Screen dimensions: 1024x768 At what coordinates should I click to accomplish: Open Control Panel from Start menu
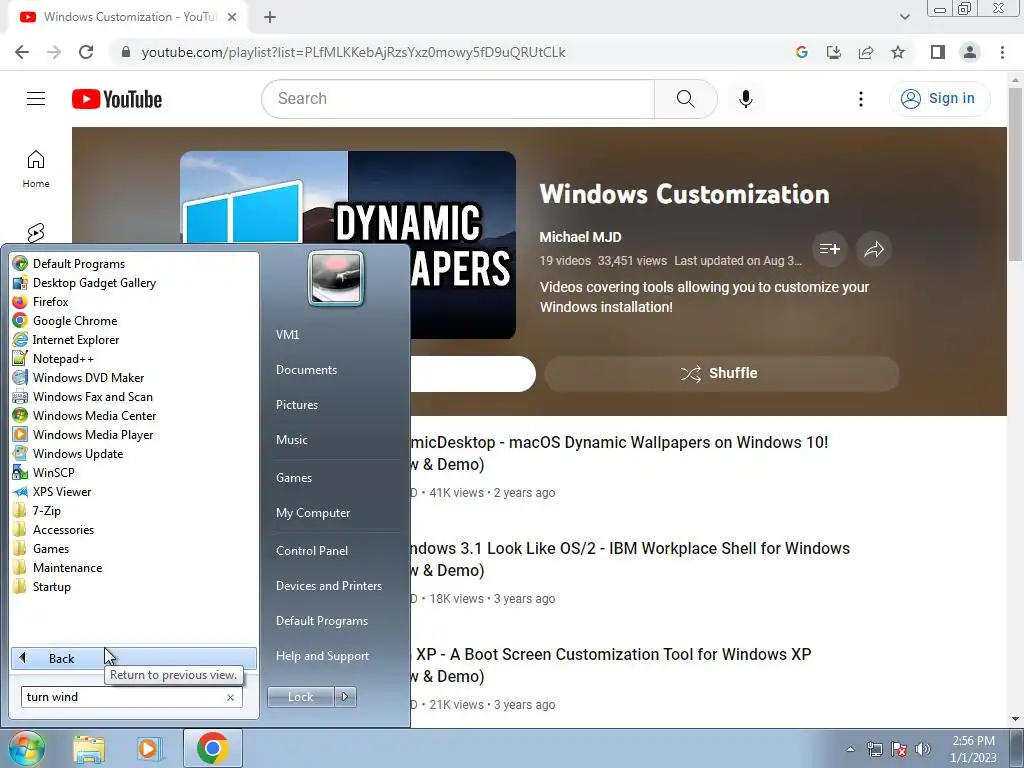point(312,551)
